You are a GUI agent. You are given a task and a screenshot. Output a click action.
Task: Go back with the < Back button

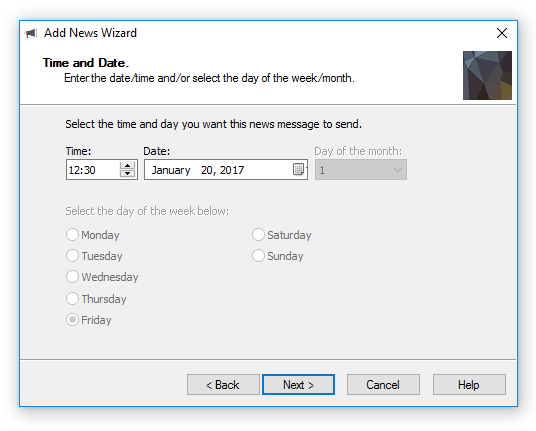coord(223,385)
